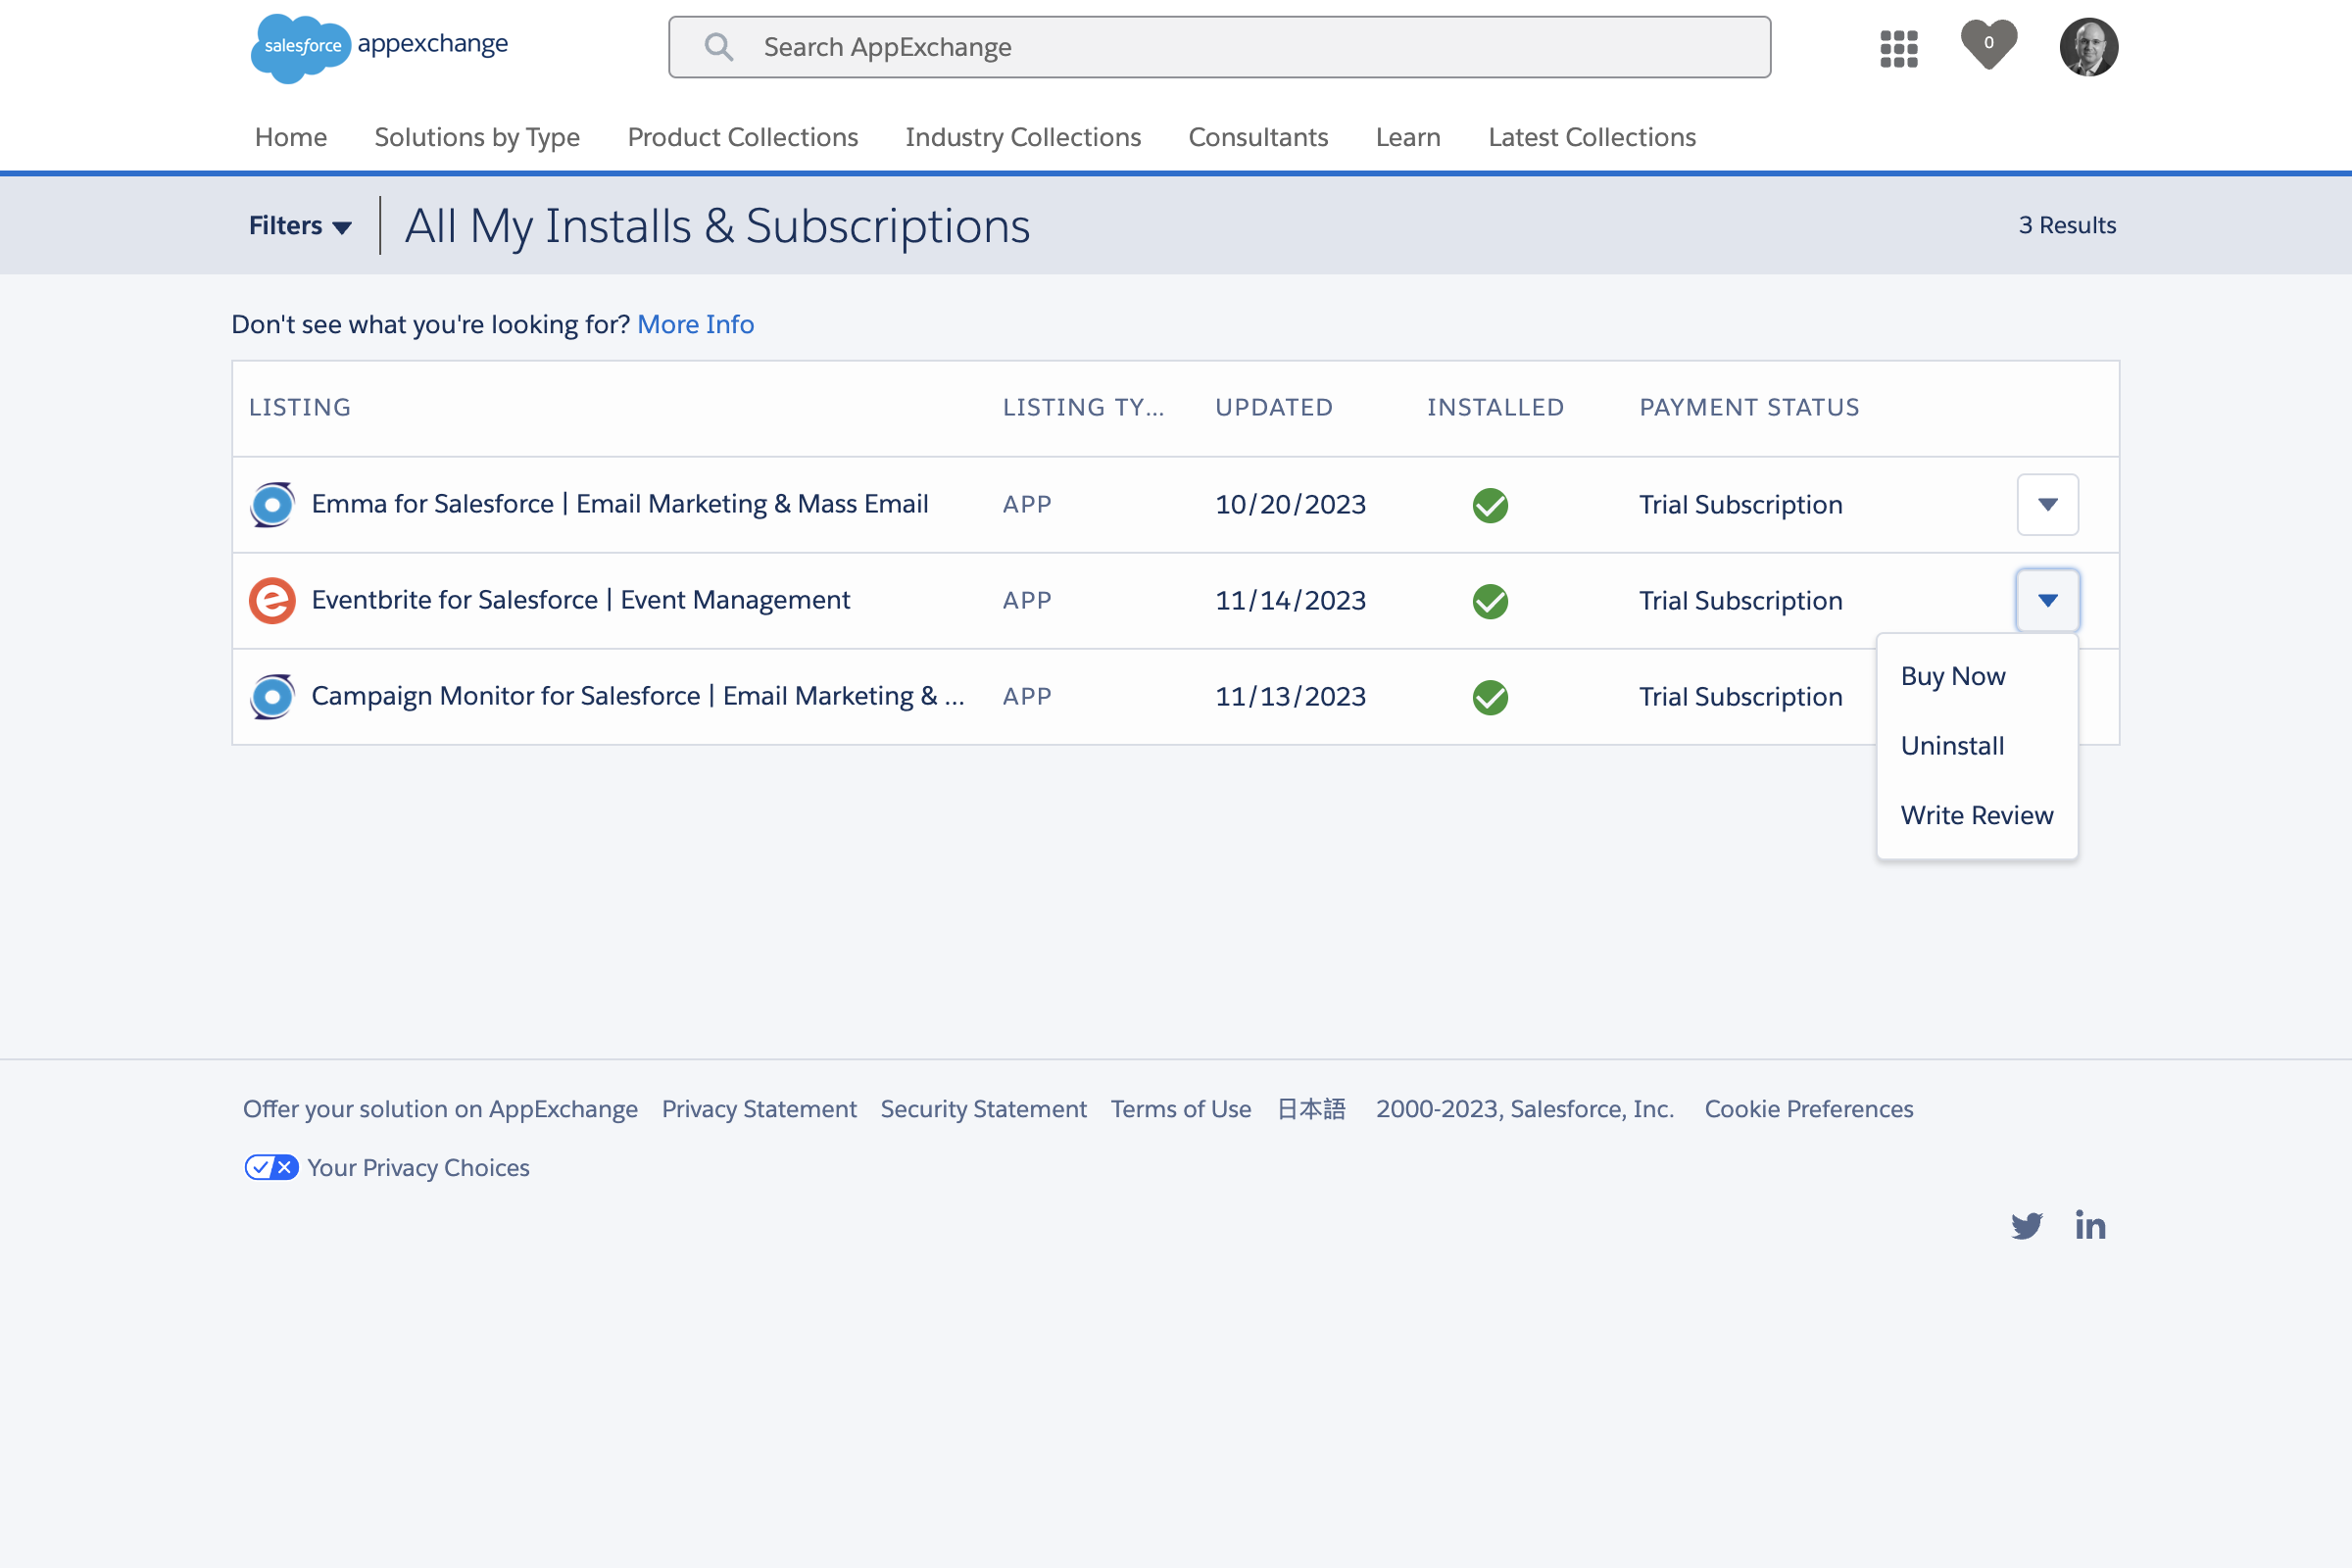Click Offer your solution on AppExchange
Viewport: 2352px width, 1568px height.
[x=440, y=1109]
